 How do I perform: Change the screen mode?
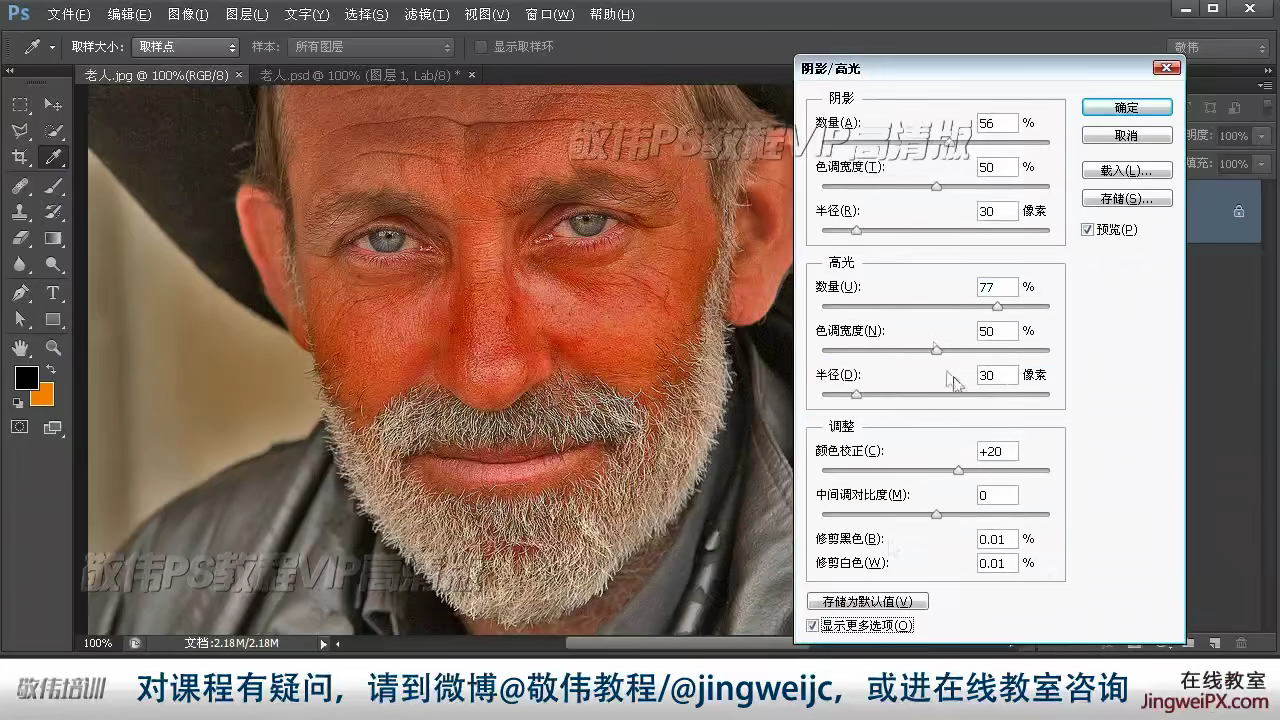click(53, 427)
